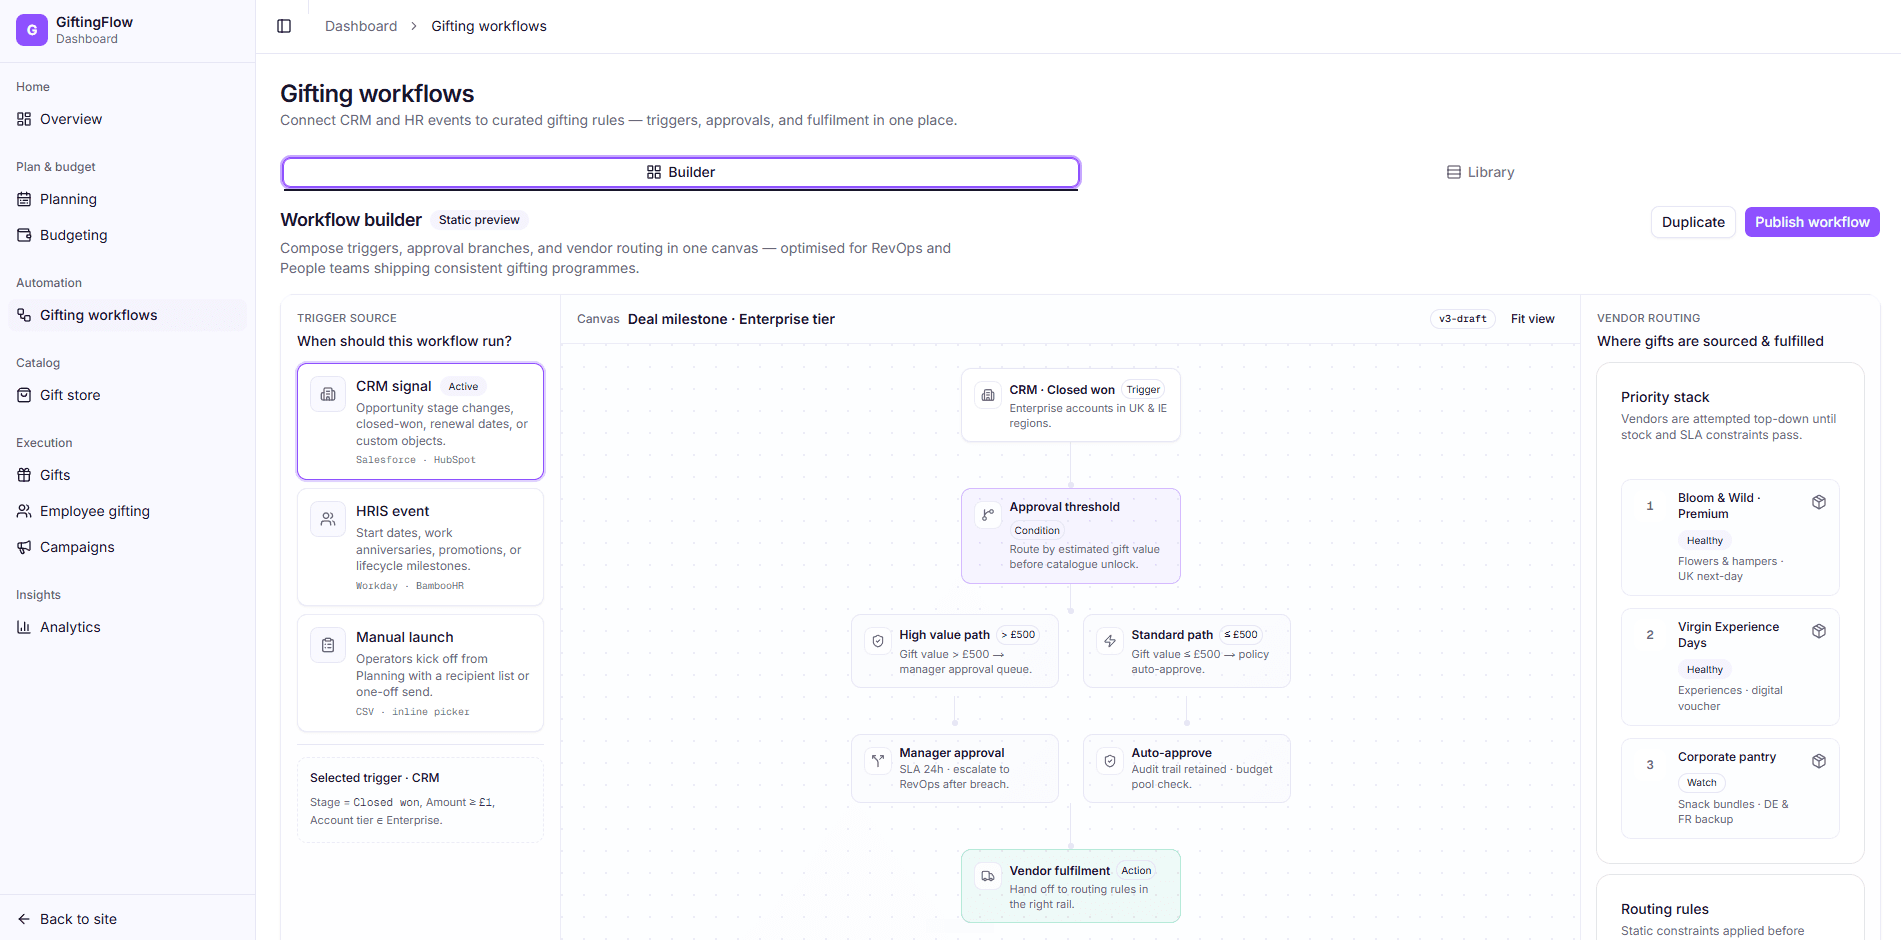Screen dimensions: 1901x940
Task: Click the HRIS event people icon
Action: (328, 519)
